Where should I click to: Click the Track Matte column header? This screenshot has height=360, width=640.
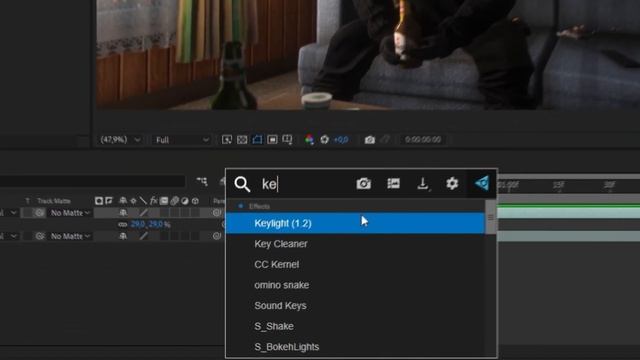pyautogui.click(x=53, y=201)
